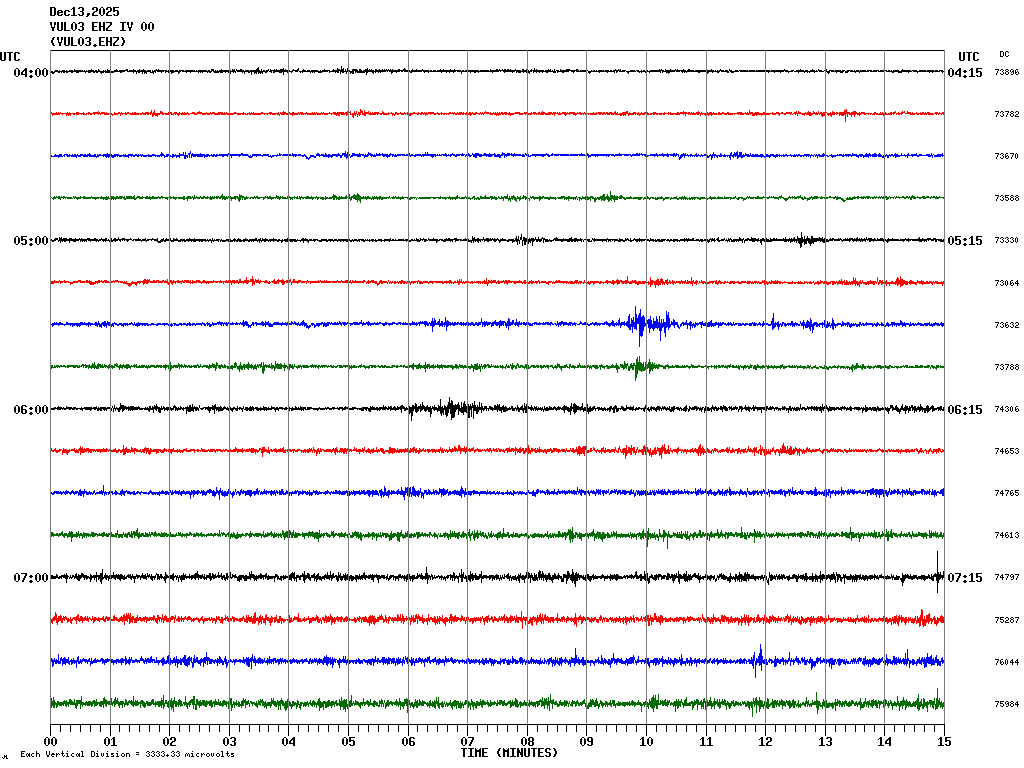Select the VUL03 EHZ IV 00 station header
1024x768 pixels.
point(101,27)
